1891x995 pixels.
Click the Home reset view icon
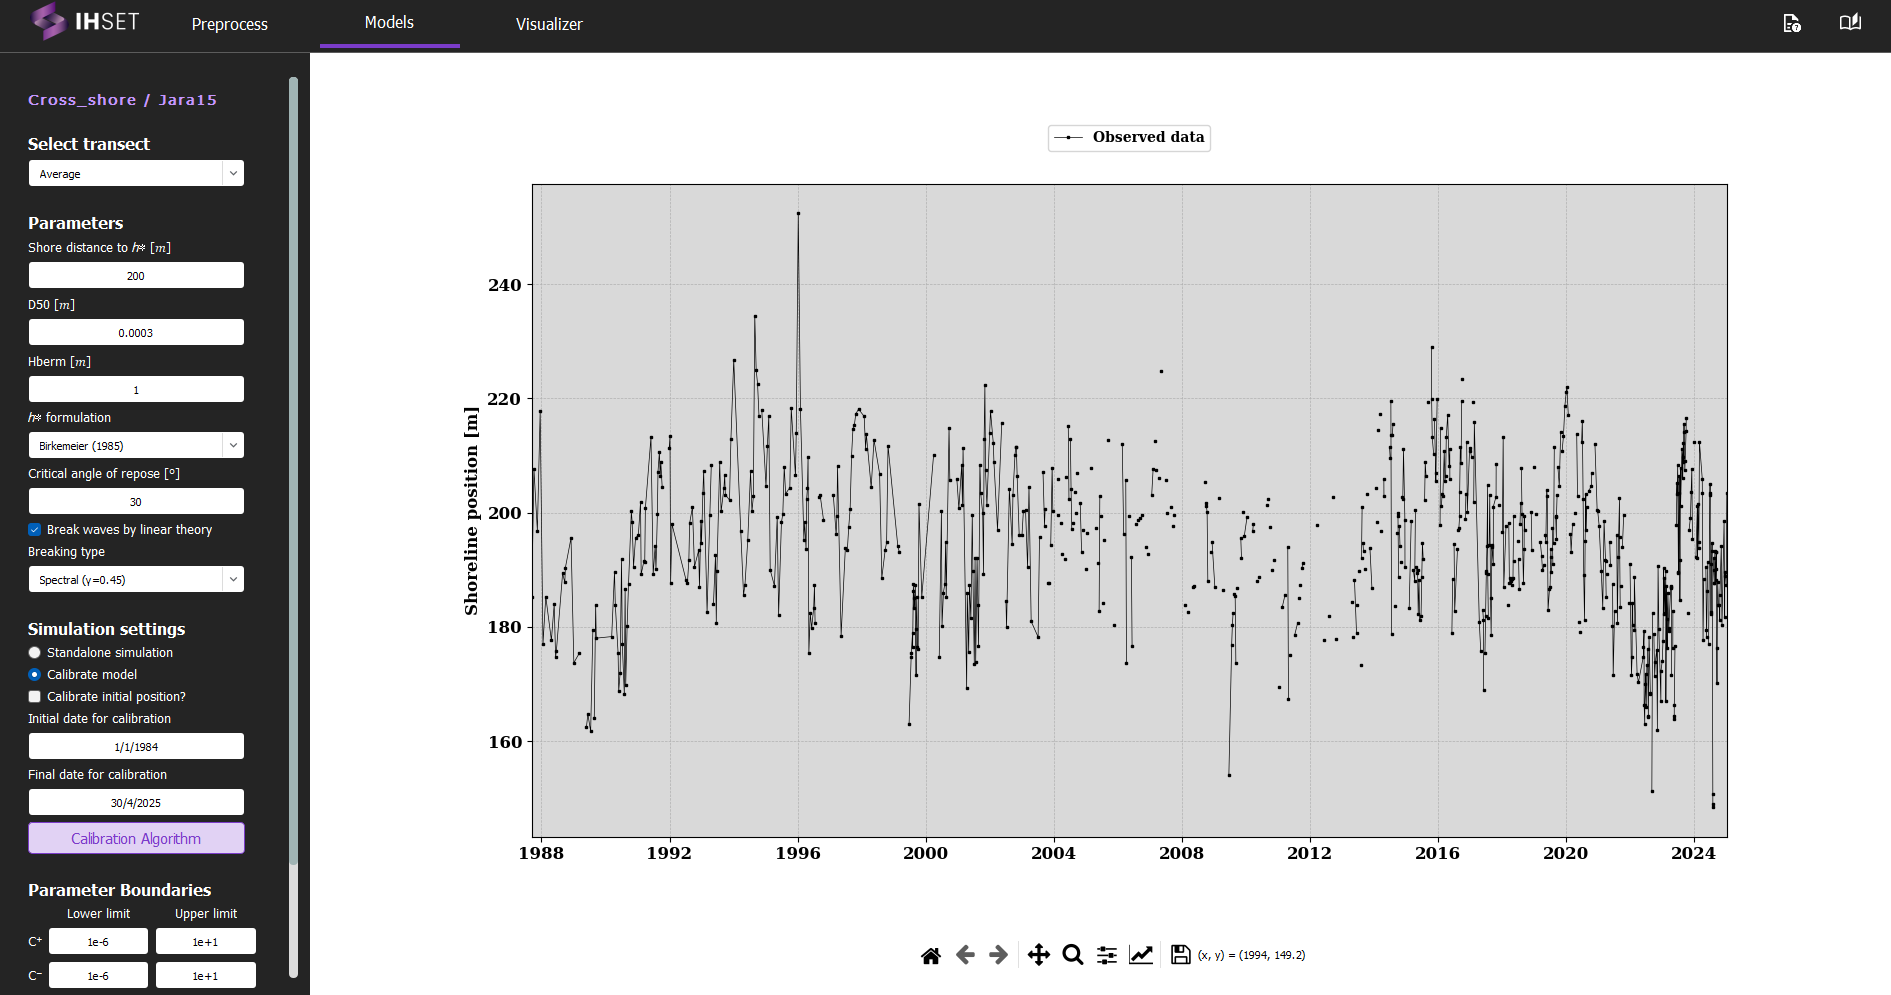930,955
